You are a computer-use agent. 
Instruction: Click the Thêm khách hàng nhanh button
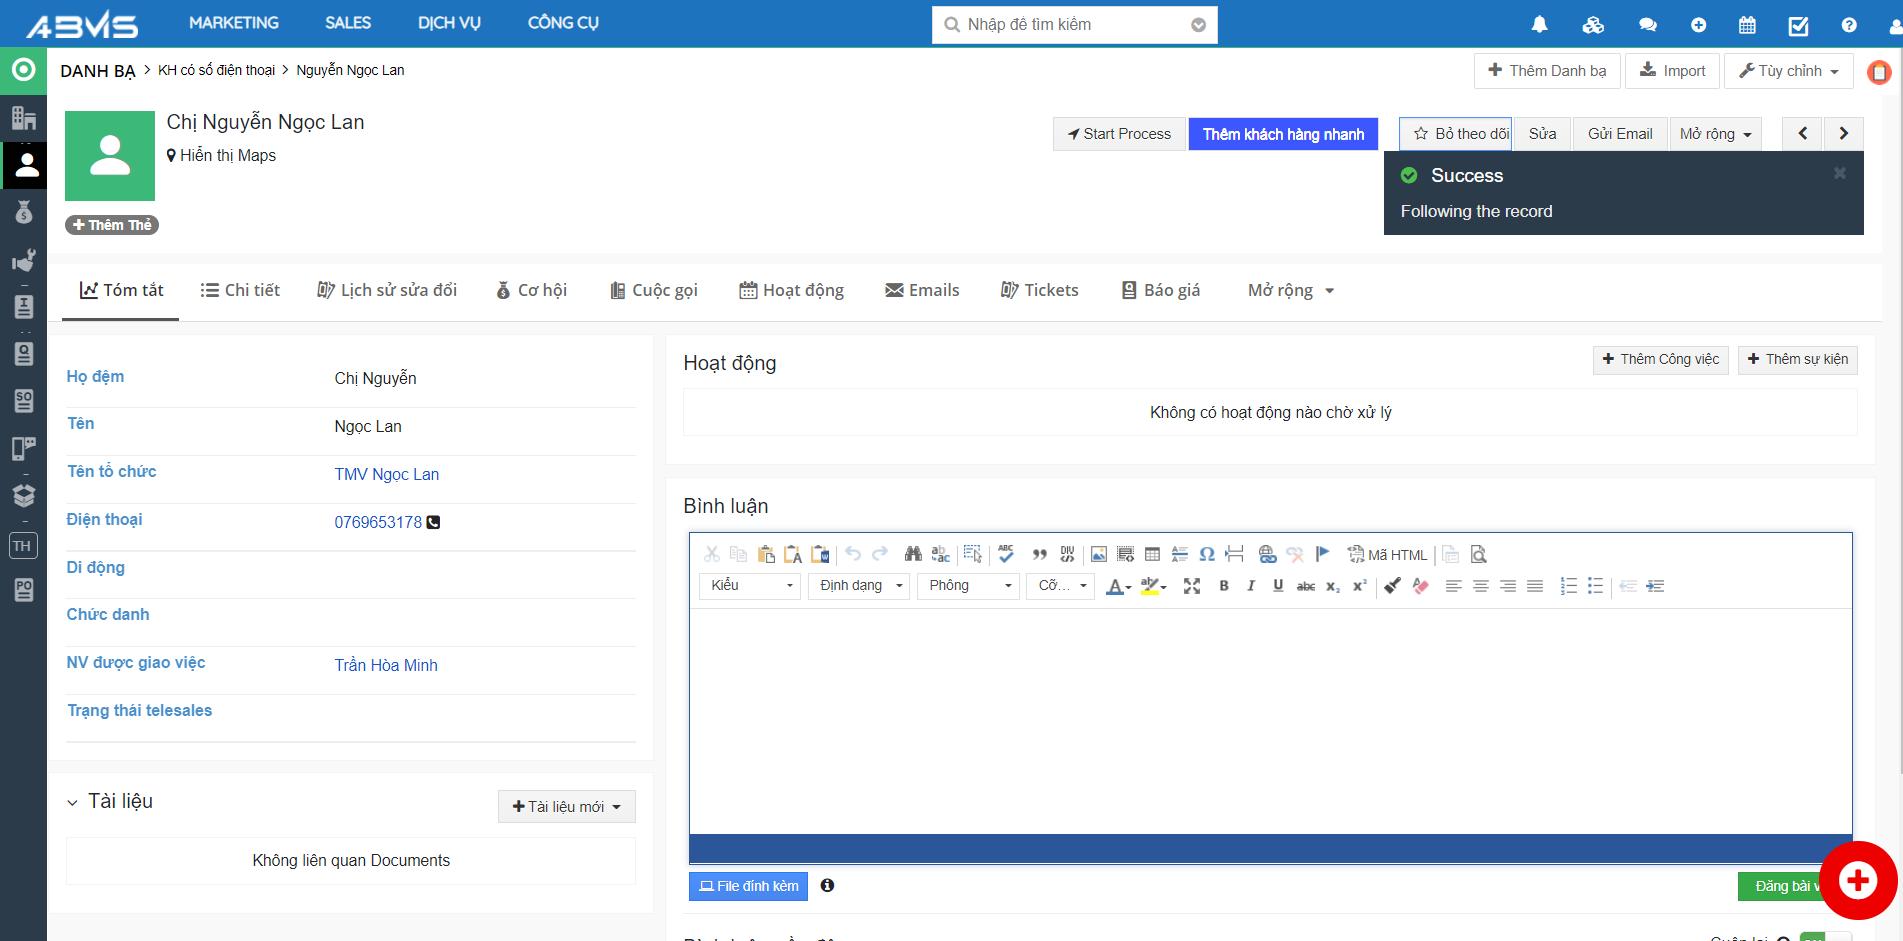[1283, 134]
